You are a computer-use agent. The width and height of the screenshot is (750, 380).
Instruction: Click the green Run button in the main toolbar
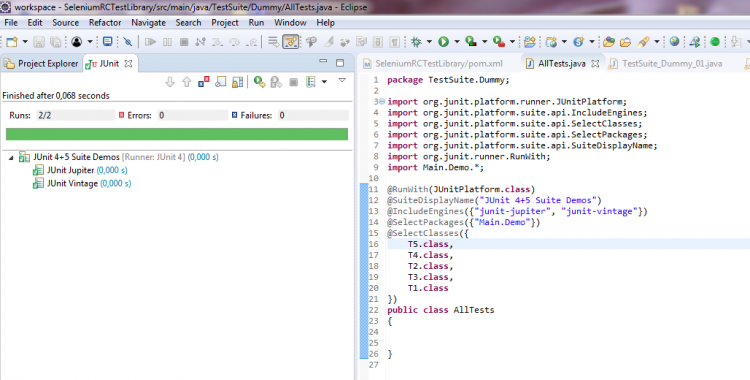click(443, 42)
